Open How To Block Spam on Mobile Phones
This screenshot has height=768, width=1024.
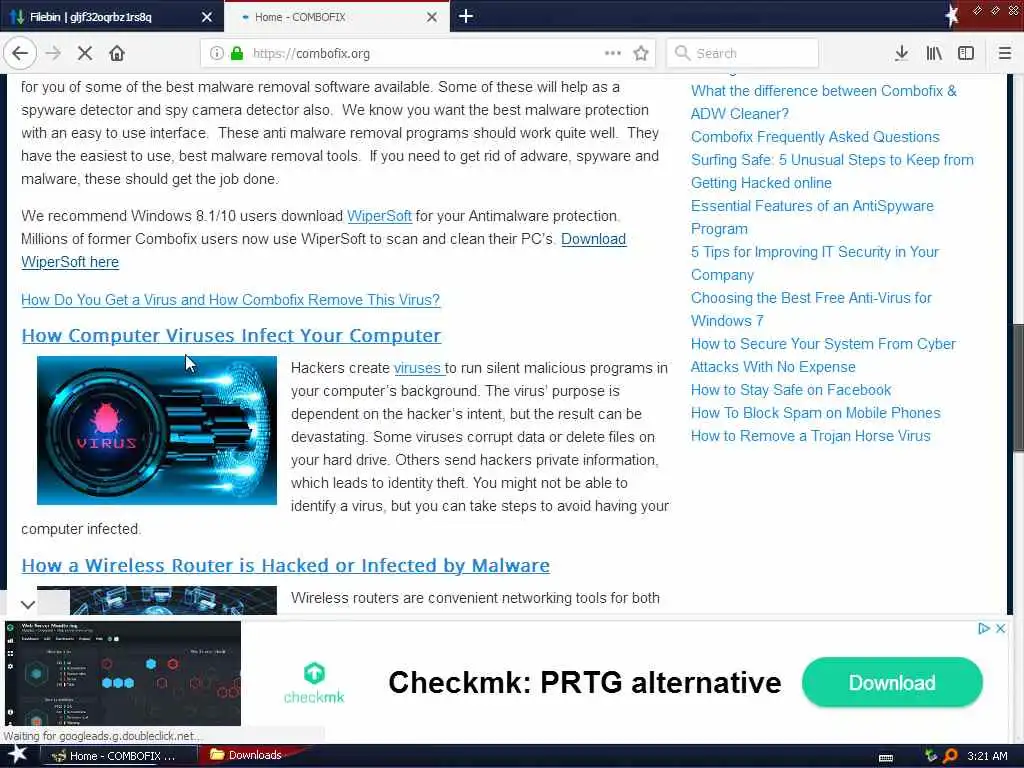(816, 413)
